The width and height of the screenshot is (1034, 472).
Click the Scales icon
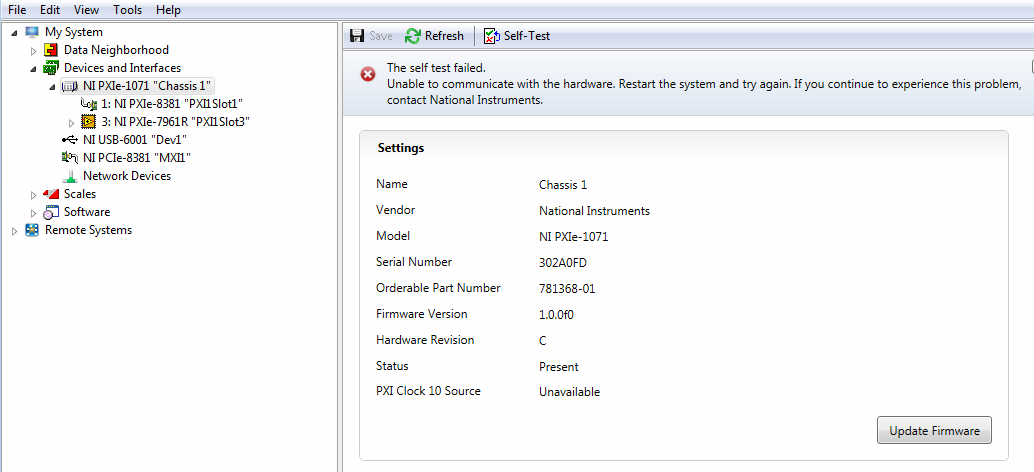click(51, 194)
